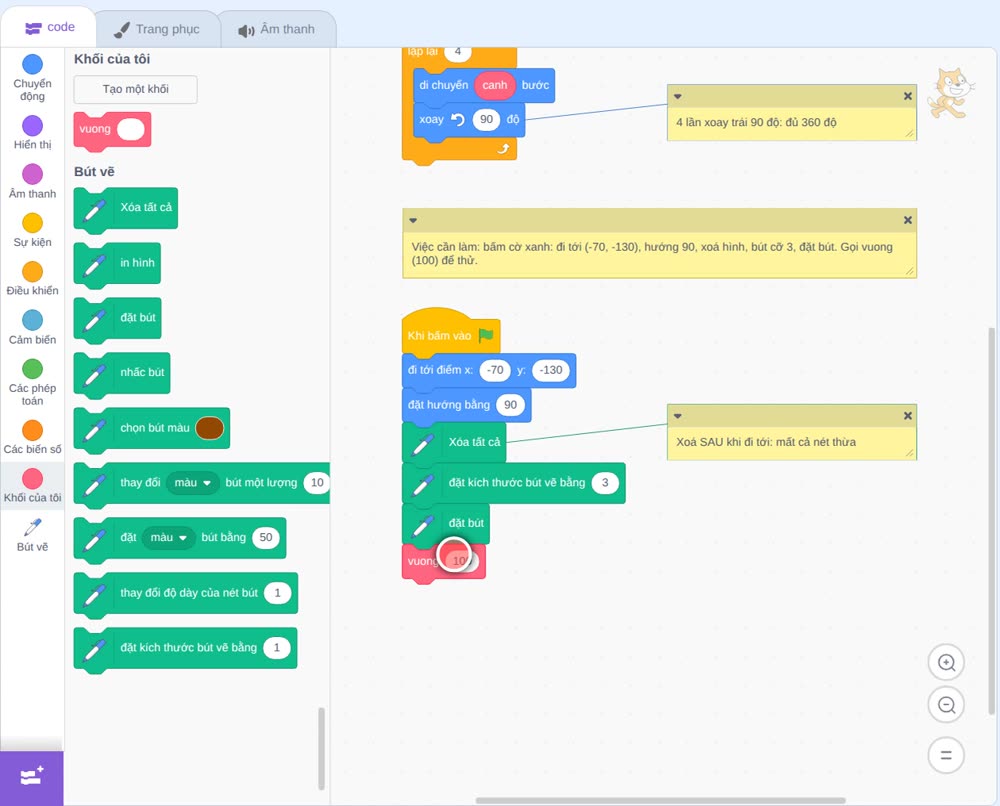1000x806 pixels.
Task: Click the y value -130 field
Action: tap(551, 370)
